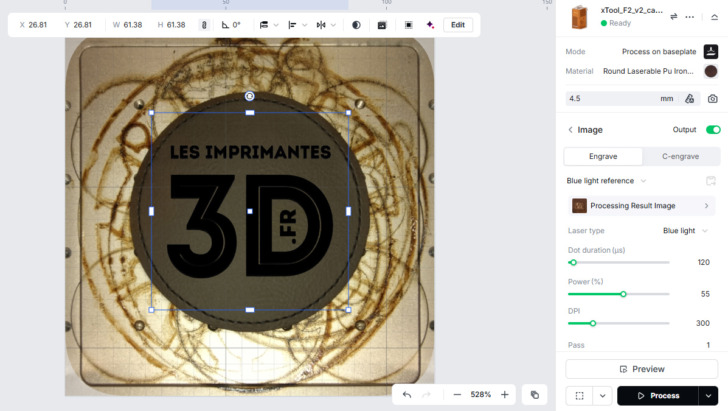
Task: Click the top-left selection corner handle
Action: click(x=151, y=113)
